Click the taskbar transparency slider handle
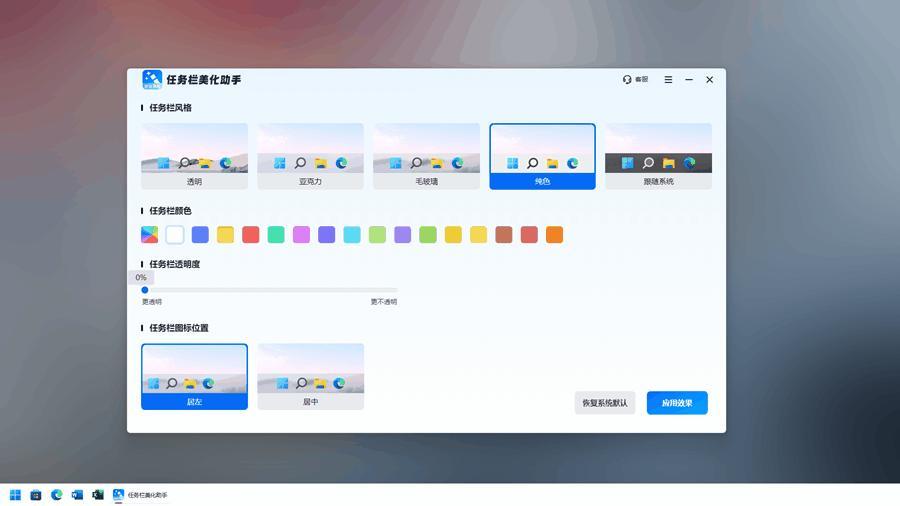Image resolution: width=900 pixels, height=506 pixels. pyautogui.click(x=145, y=290)
